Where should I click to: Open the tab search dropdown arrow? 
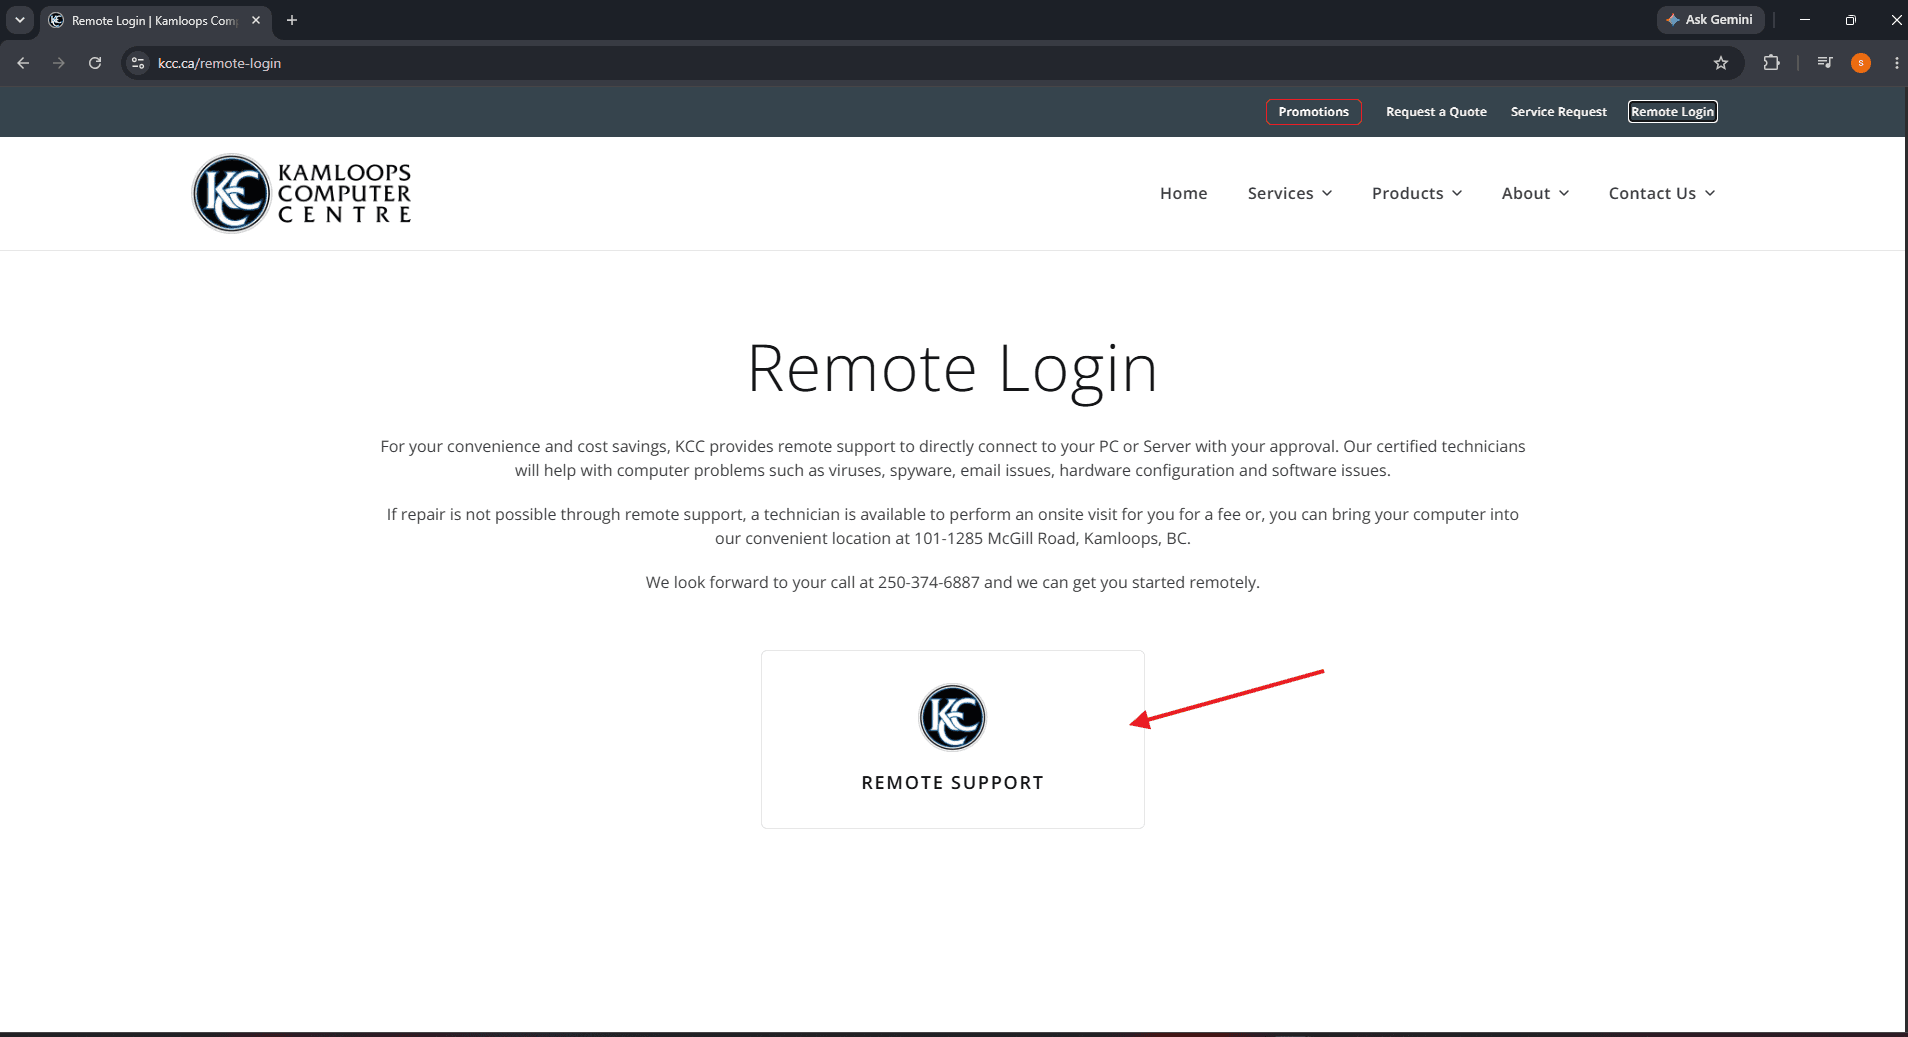point(20,20)
